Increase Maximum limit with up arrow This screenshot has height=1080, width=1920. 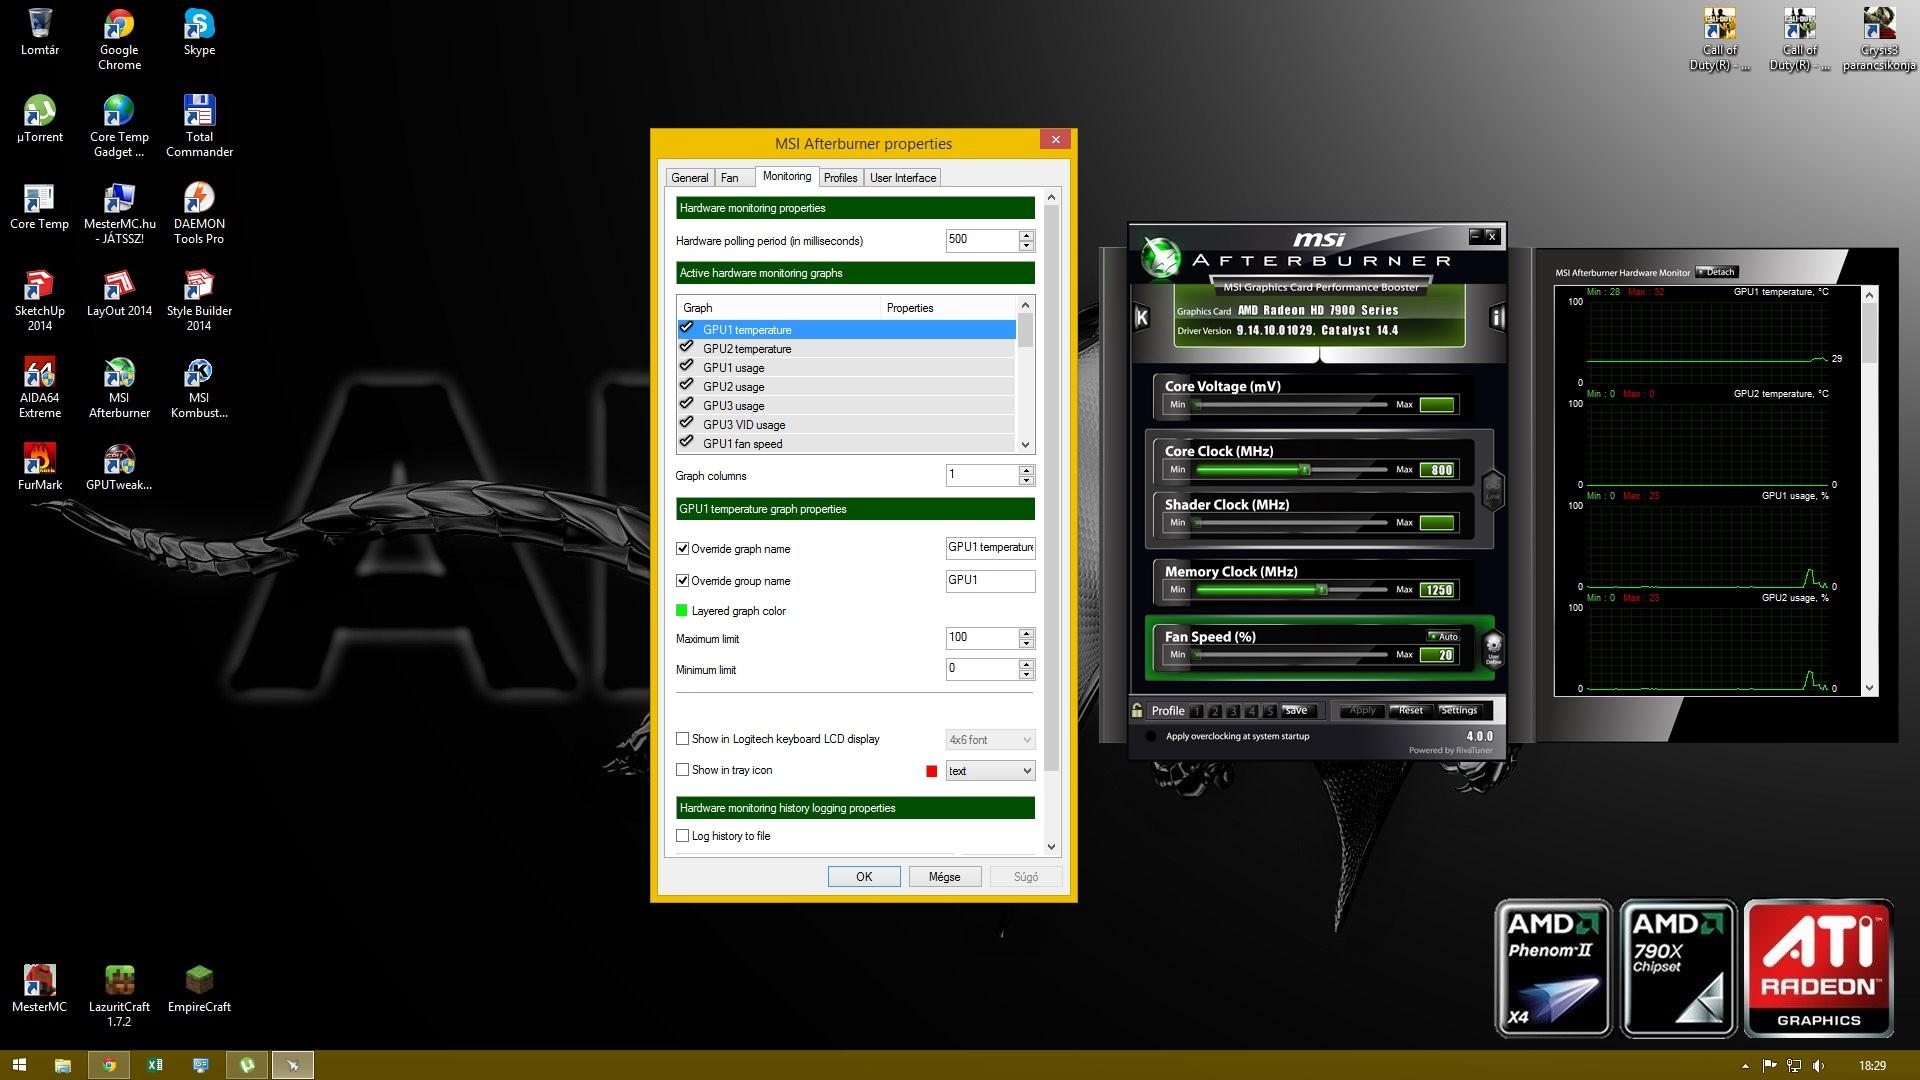1026,633
